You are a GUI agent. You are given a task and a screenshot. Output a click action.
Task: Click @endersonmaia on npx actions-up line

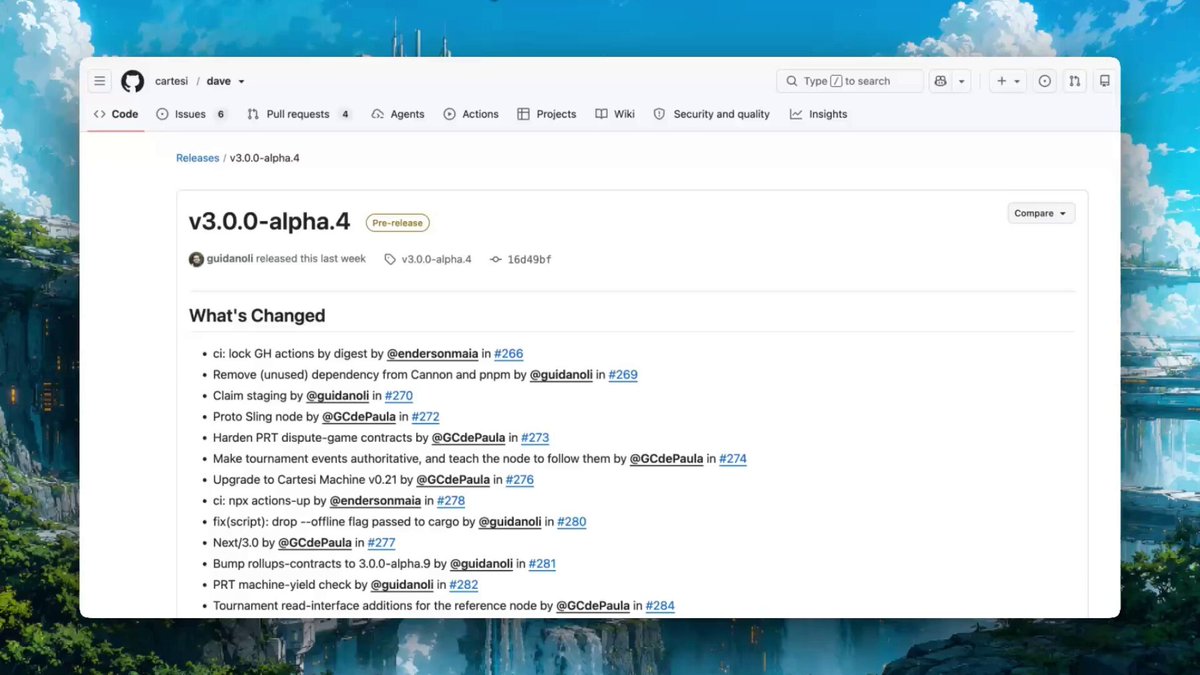[375, 501]
